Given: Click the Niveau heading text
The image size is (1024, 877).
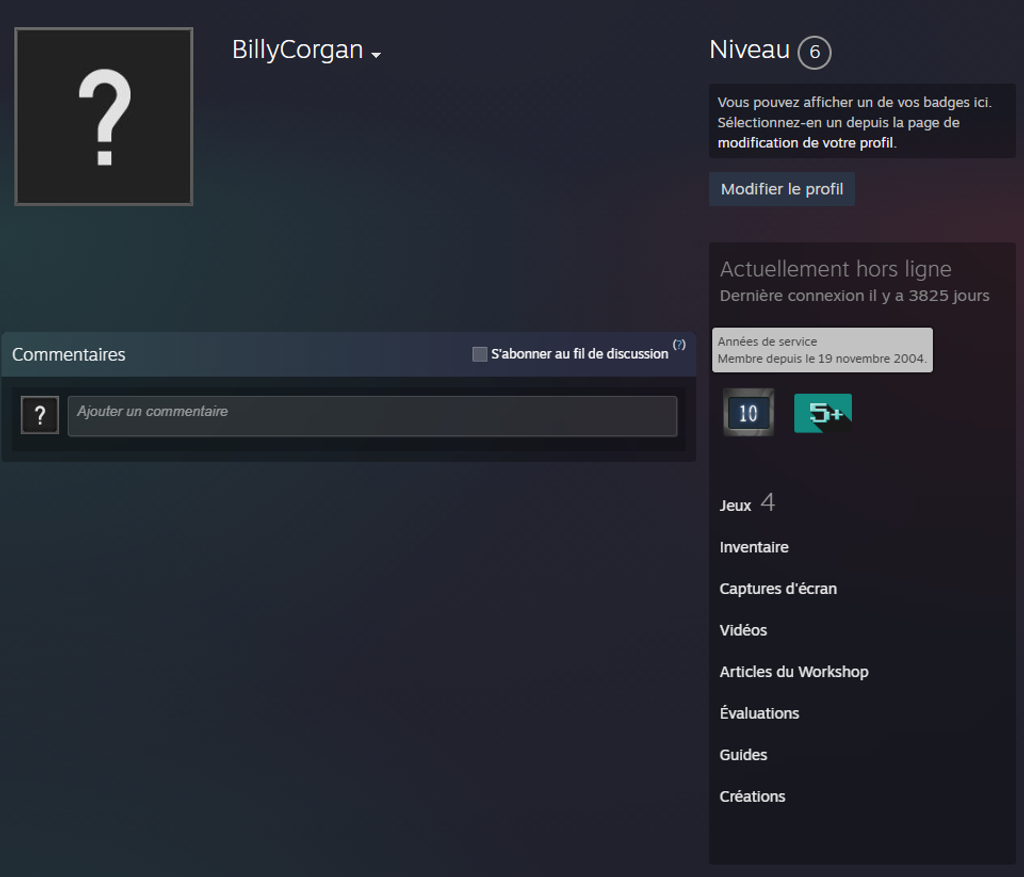Looking at the screenshot, I should (x=749, y=50).
